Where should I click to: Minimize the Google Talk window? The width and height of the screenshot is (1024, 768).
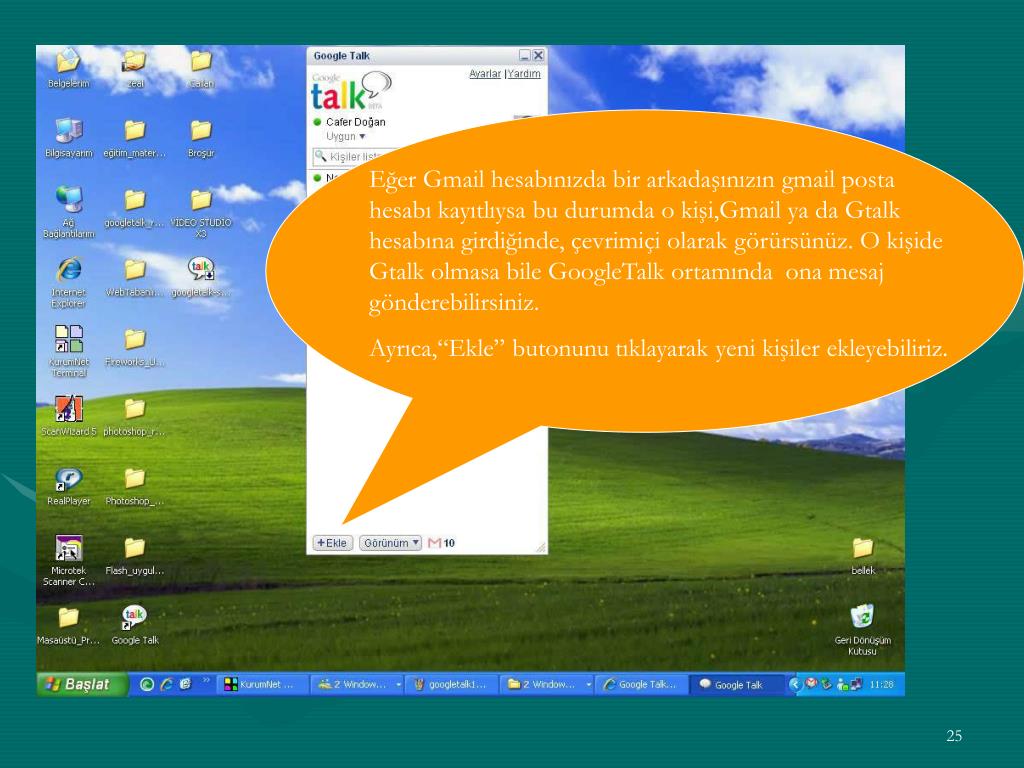(525, 56)
